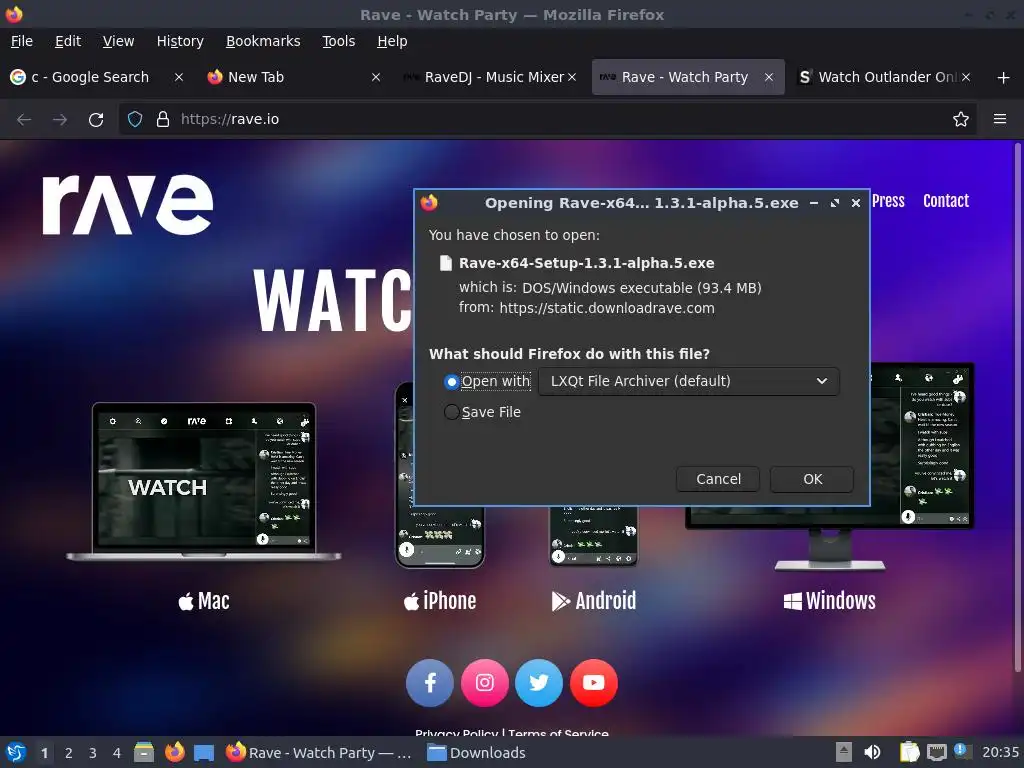Open the History menu

point(180,41)
